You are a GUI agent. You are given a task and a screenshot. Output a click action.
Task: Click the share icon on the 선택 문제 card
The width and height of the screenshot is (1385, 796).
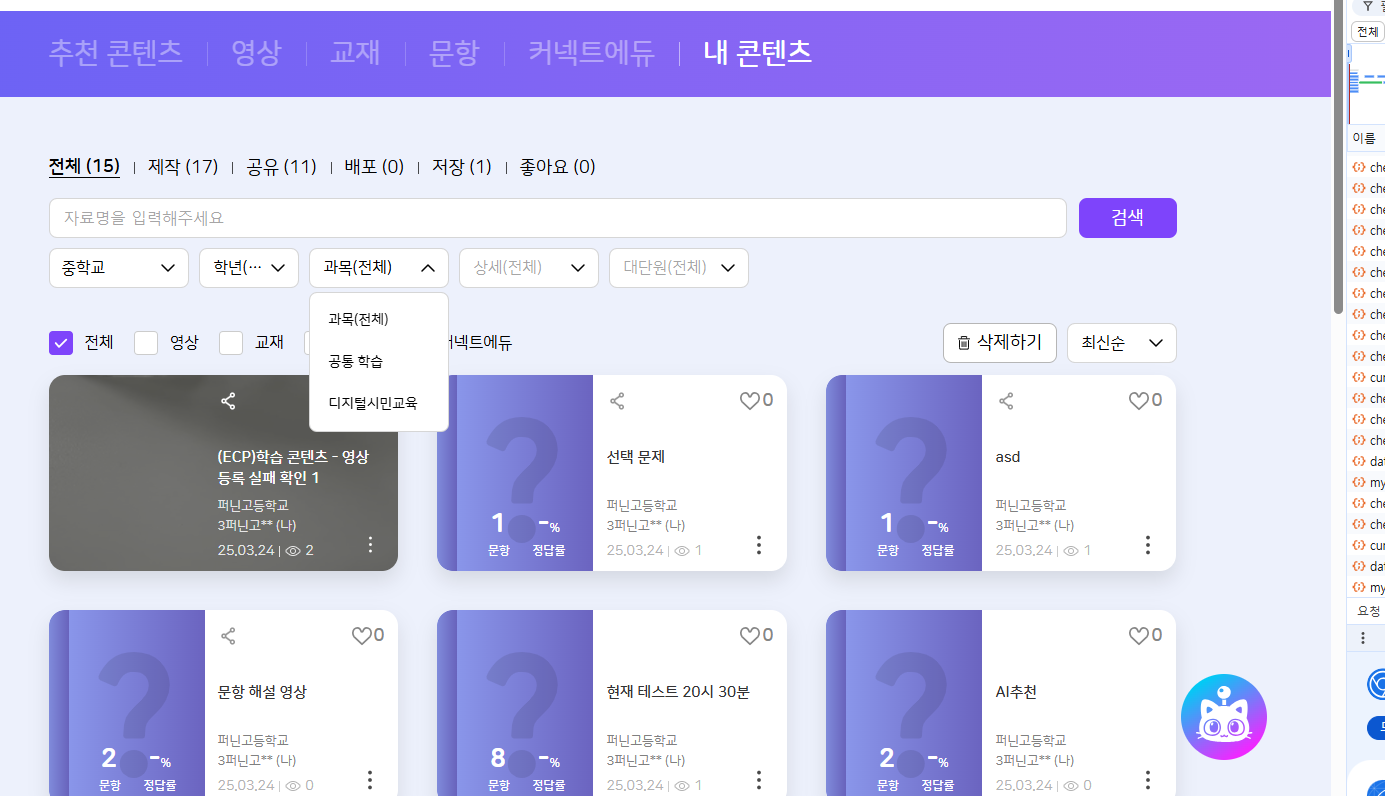[x=617, y=401]
